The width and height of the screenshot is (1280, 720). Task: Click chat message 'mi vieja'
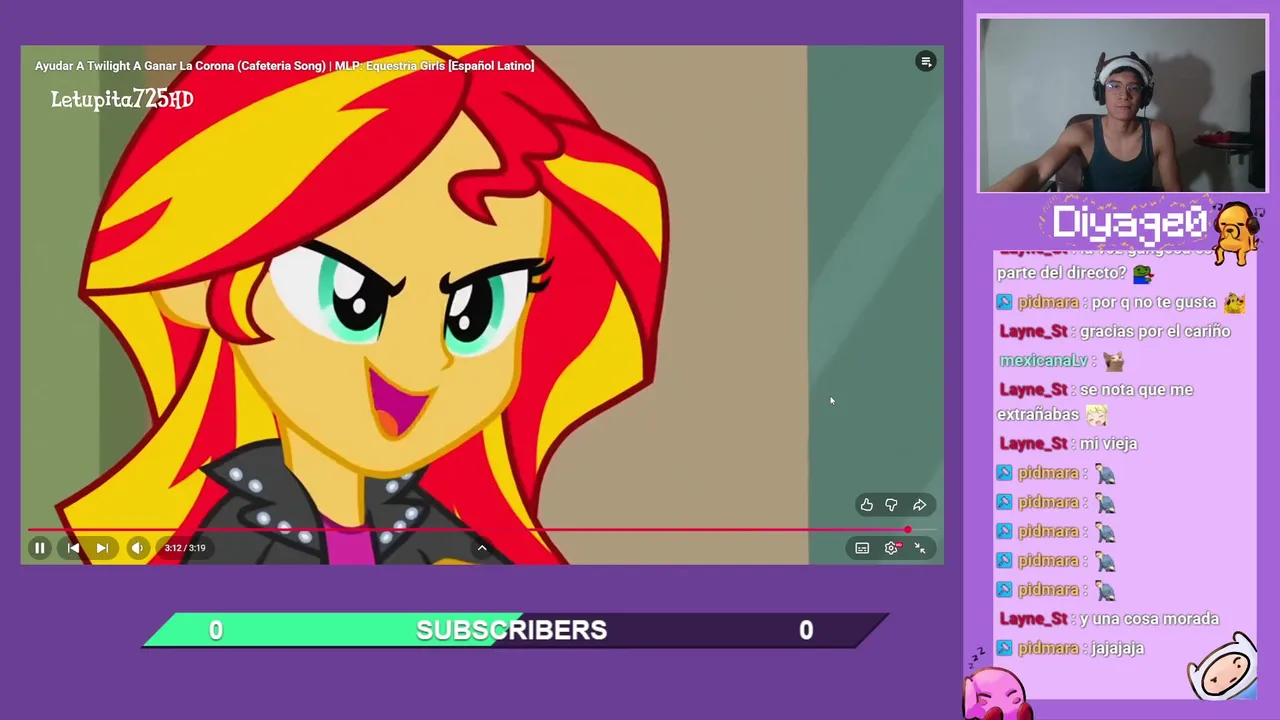[x=1108, y=443]
